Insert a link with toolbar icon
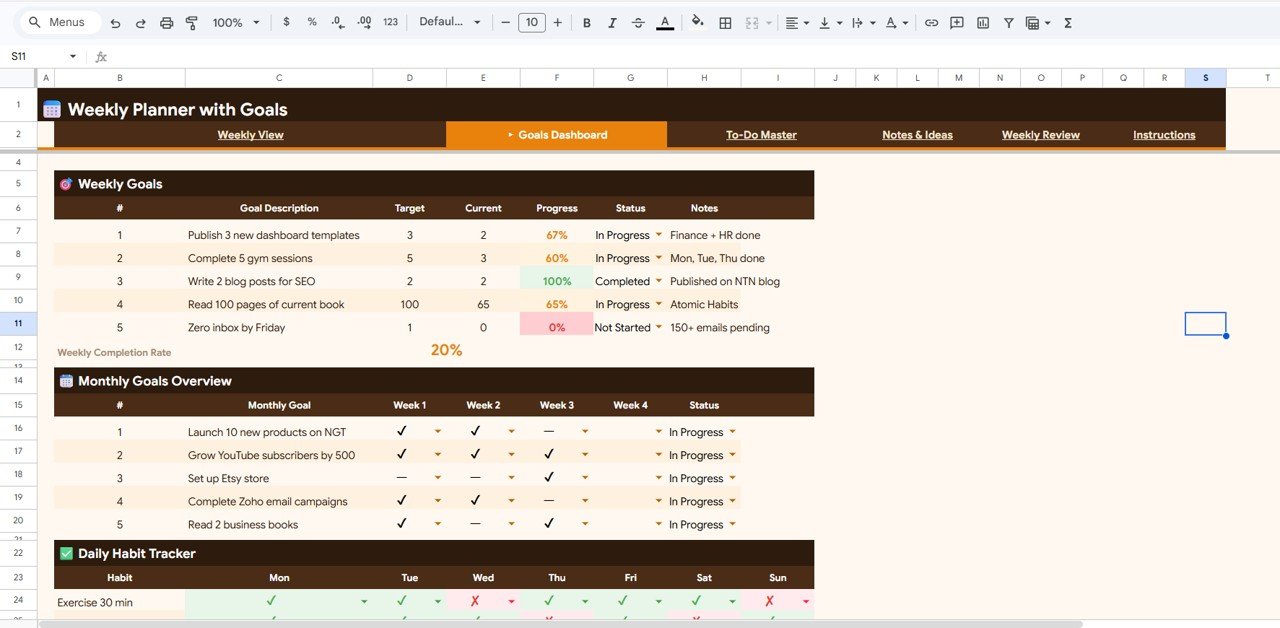Image resolution: width=1280 pixels, height=628 pixels. click(931, 23)
